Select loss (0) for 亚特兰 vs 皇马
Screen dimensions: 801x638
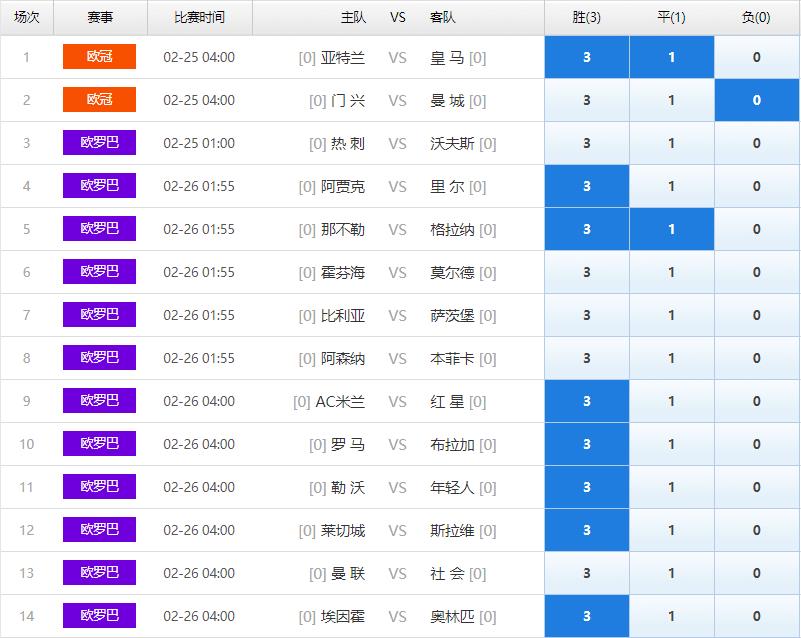click(757, 57)
